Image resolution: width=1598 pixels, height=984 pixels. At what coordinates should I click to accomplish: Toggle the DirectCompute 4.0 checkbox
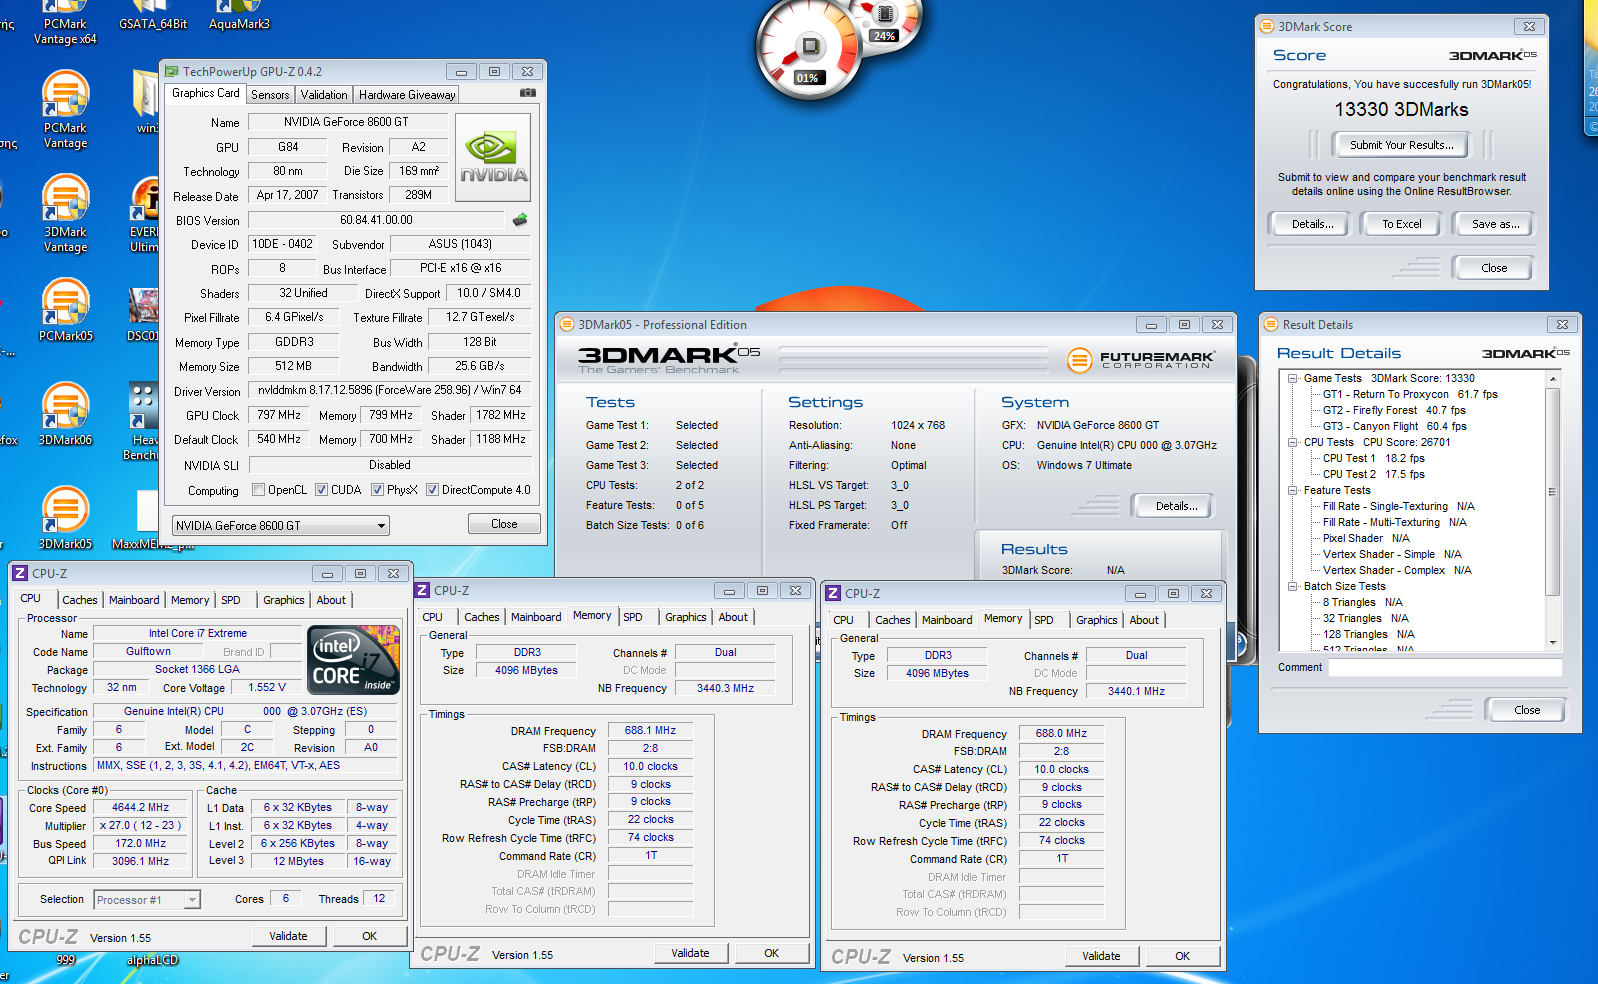point(432,490)
